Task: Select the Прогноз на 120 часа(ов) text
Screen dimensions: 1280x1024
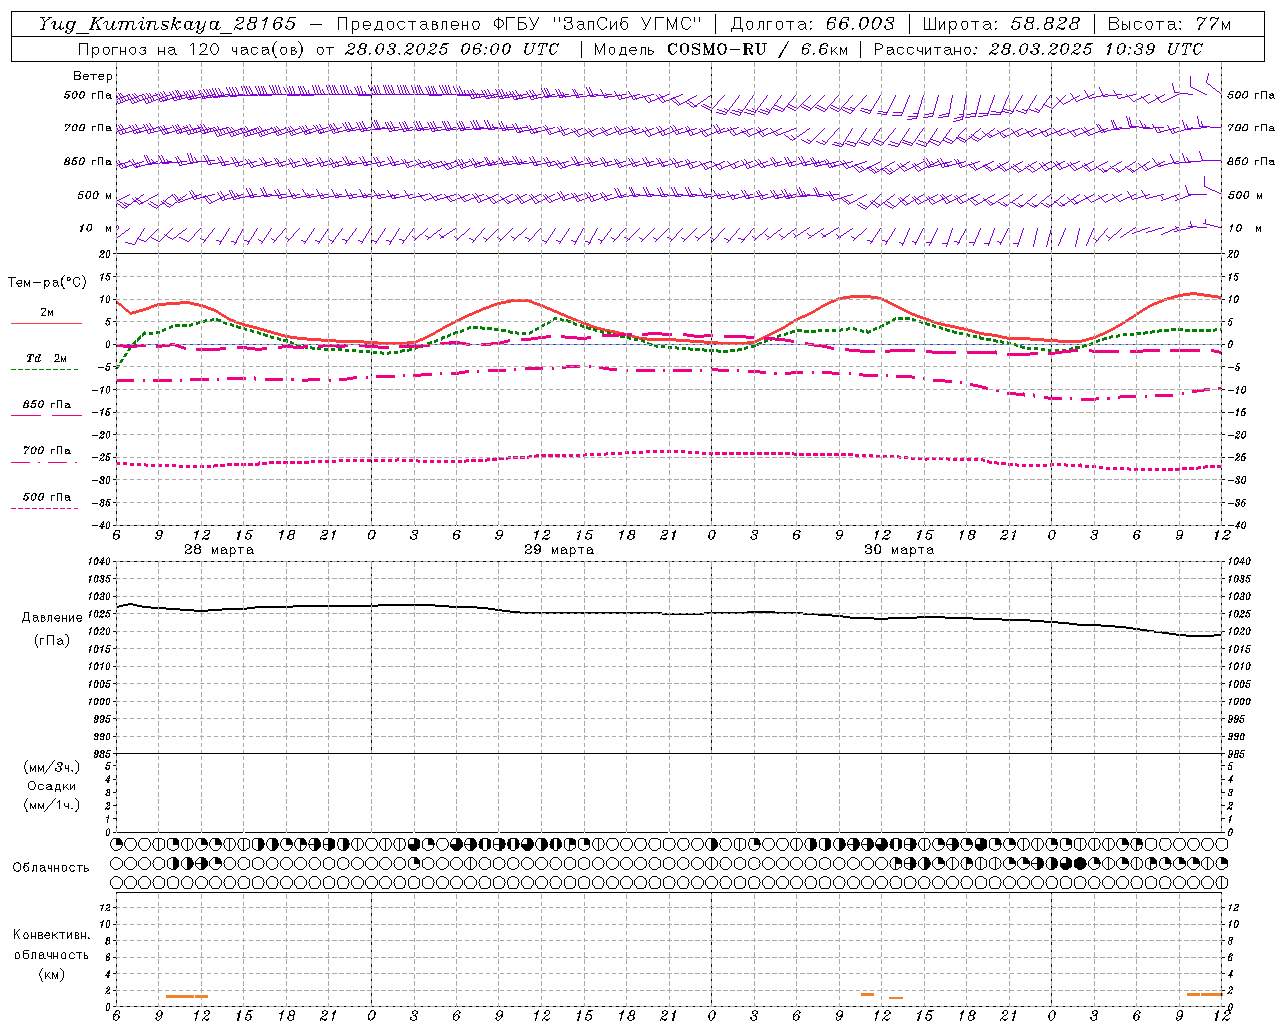Action: point(191,49)
